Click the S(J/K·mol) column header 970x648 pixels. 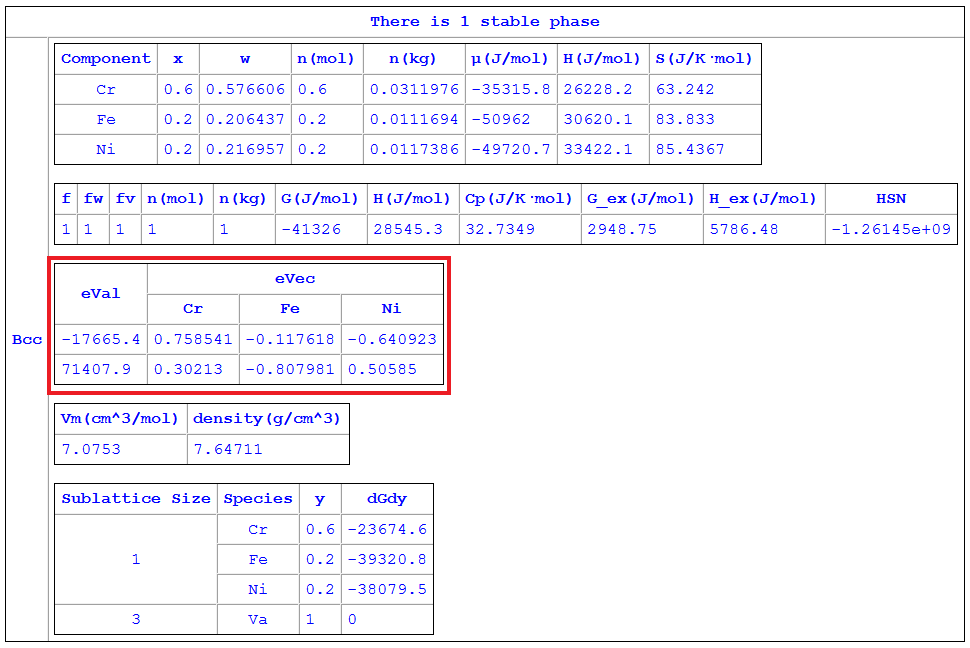pos(704,59)
